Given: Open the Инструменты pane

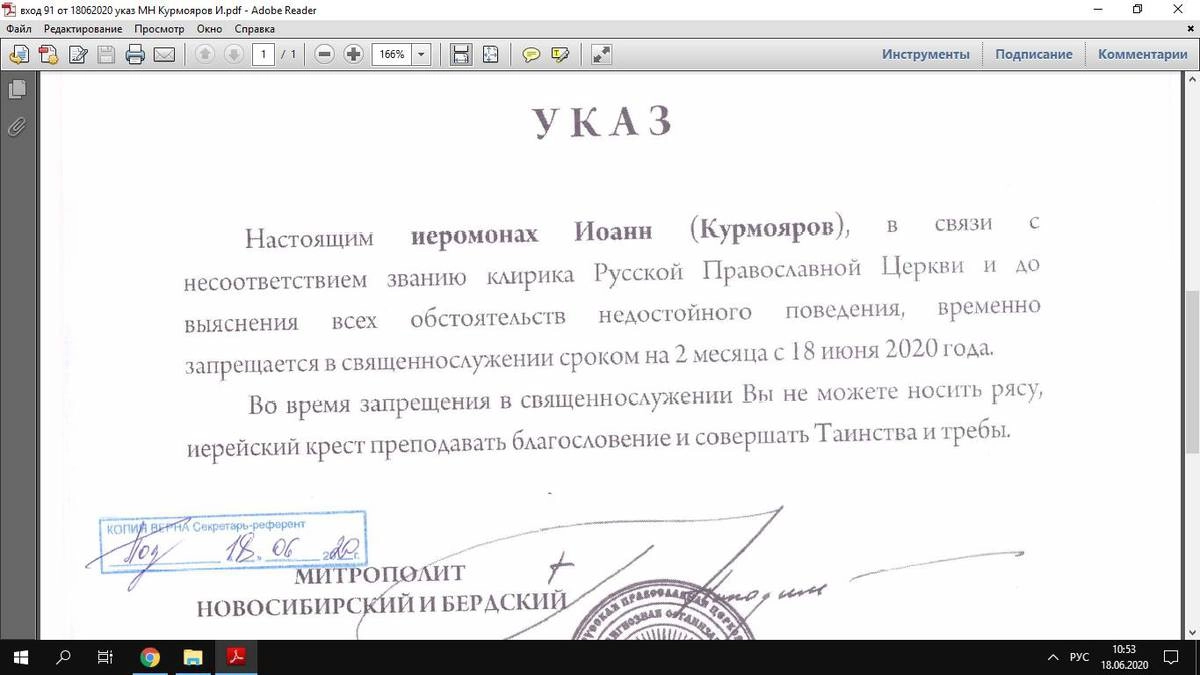Looking at the screenshot, I should (925, 55).
